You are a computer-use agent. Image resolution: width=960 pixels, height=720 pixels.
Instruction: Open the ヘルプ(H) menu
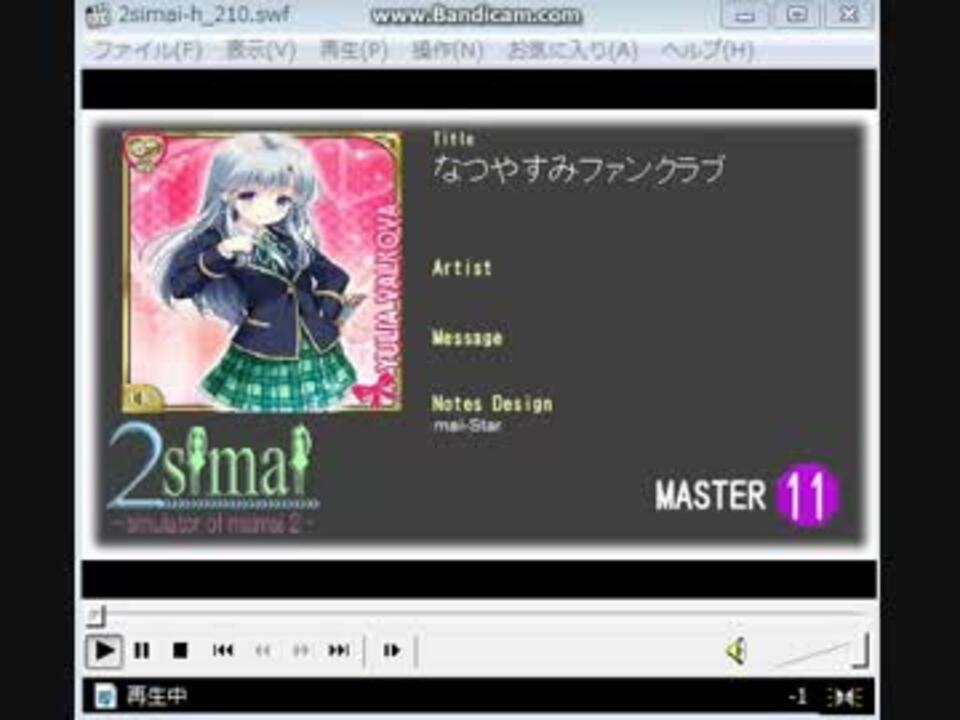coord(707,50)
